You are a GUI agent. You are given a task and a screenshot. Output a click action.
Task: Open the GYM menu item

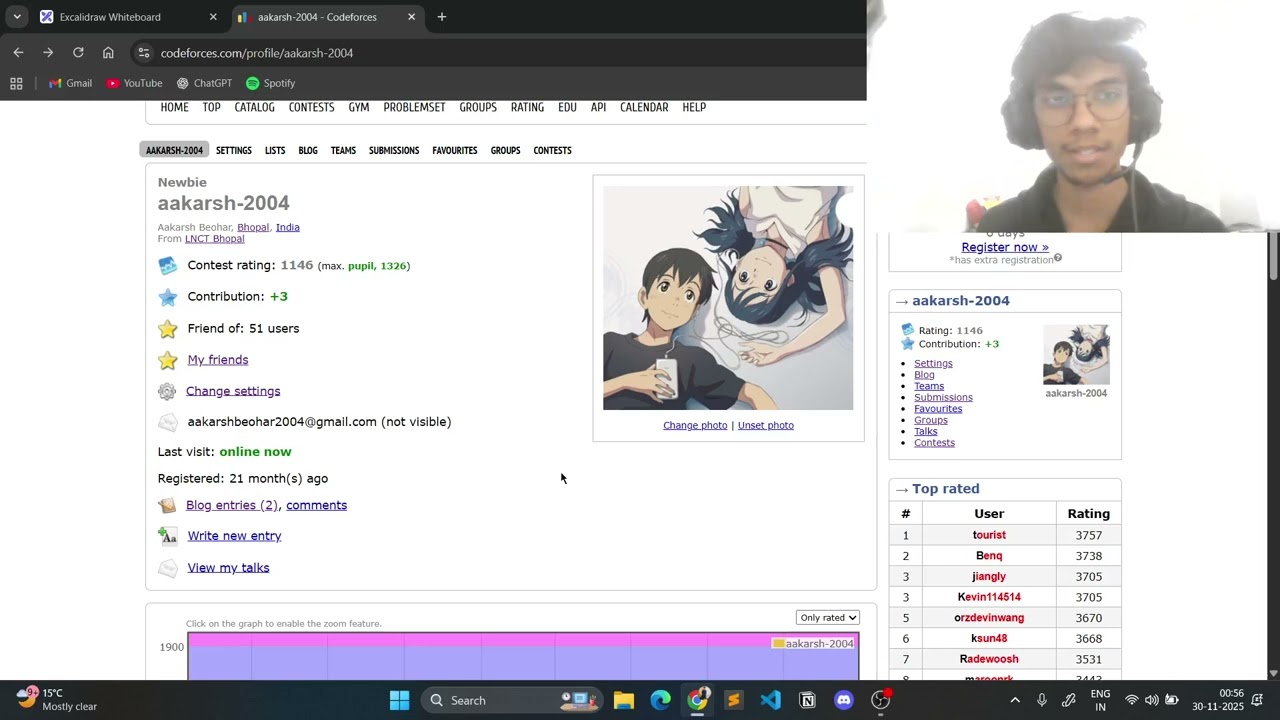359,107
